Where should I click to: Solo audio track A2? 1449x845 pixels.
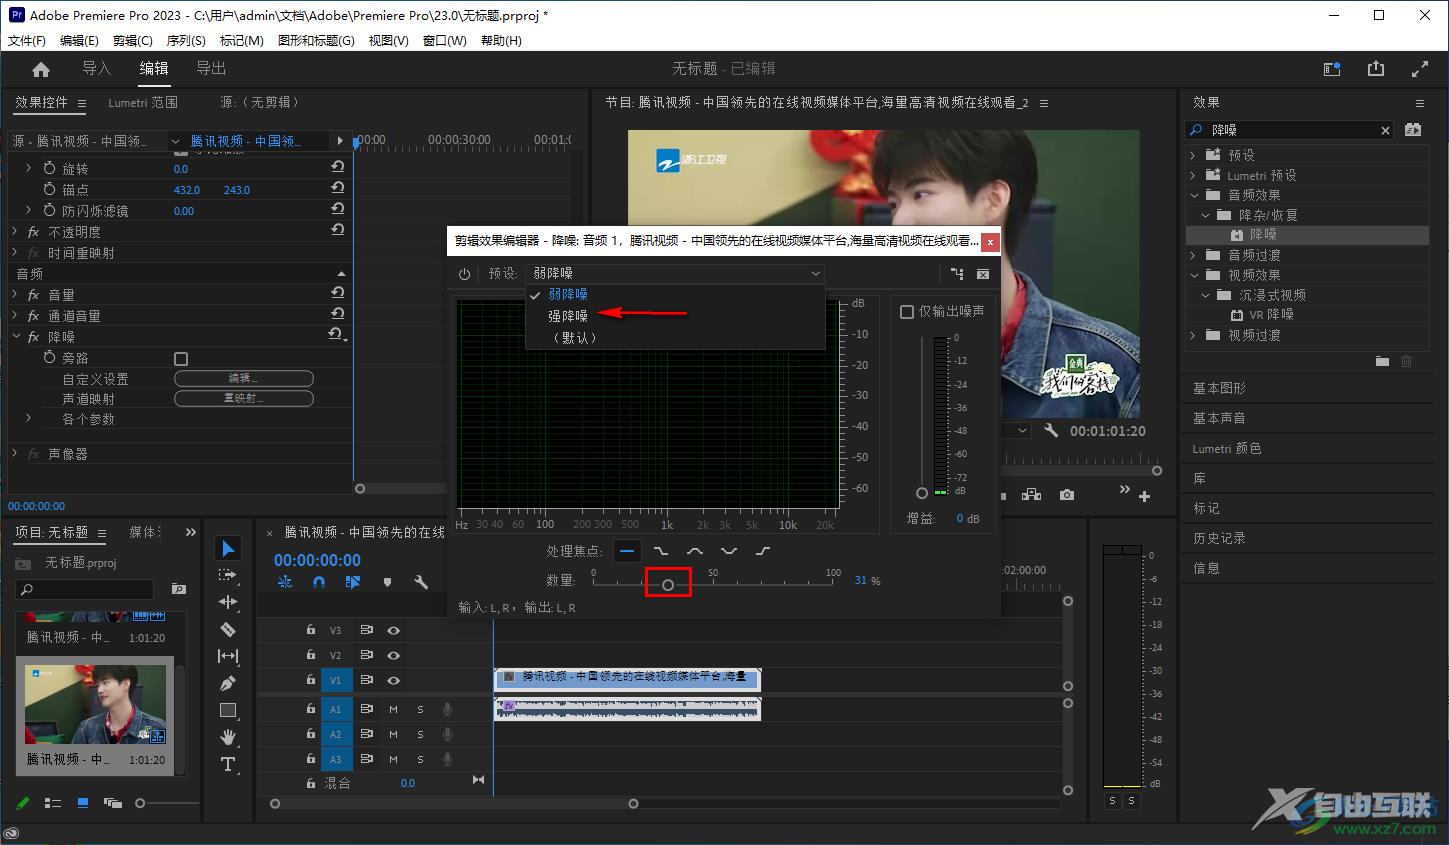coord(420,734)
